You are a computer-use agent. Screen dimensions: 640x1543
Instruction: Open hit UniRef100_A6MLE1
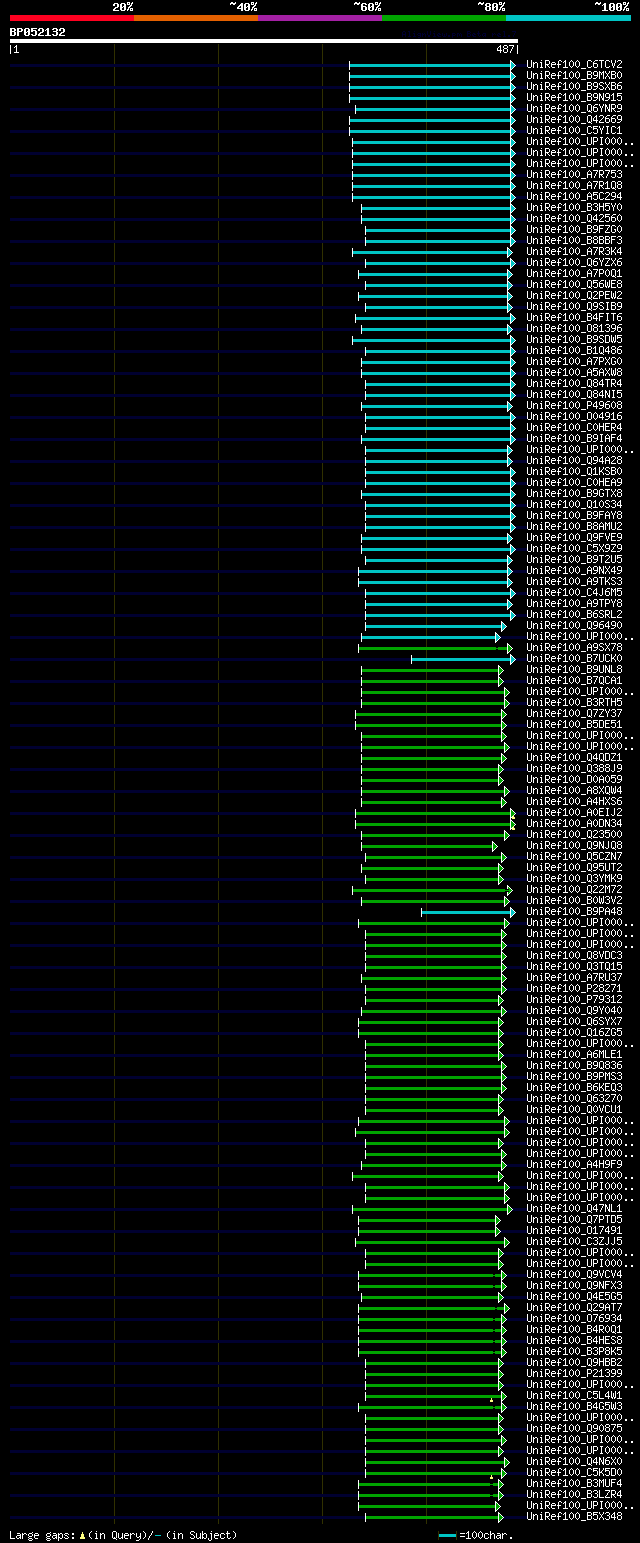pyautogui.click(x=574, y=1054)
